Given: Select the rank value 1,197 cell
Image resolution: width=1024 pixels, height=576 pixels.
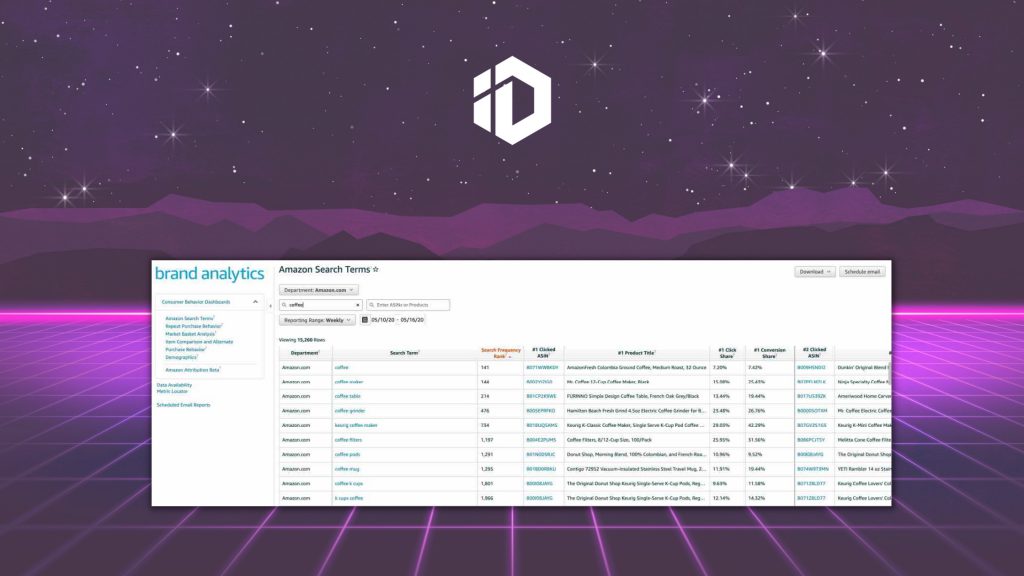Looking at the screenshot, I should tap(500, 440).
